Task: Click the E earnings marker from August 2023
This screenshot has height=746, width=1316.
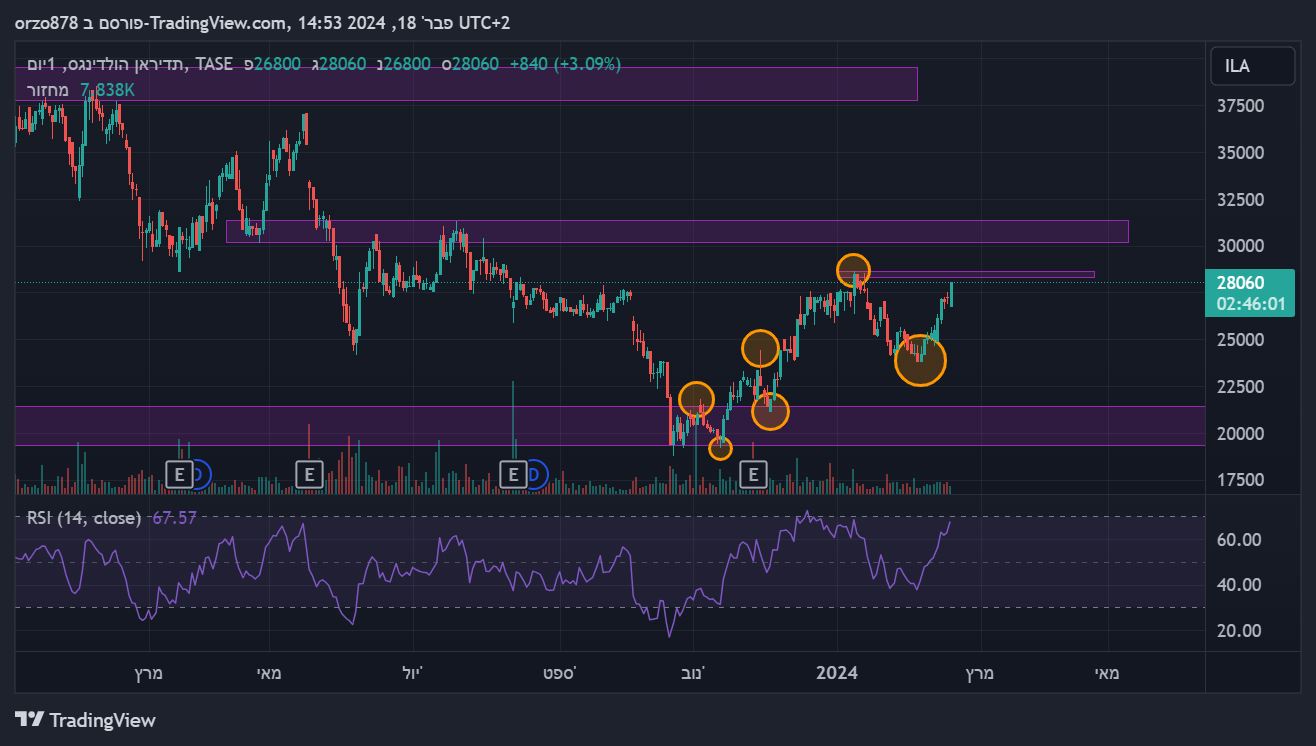Action: pos(514,473)
